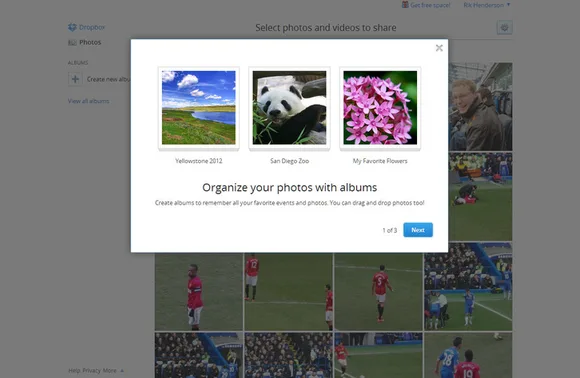Open the View all albums link
The width and height of the screenshot is (580, 378).
(x=88, y=101)
